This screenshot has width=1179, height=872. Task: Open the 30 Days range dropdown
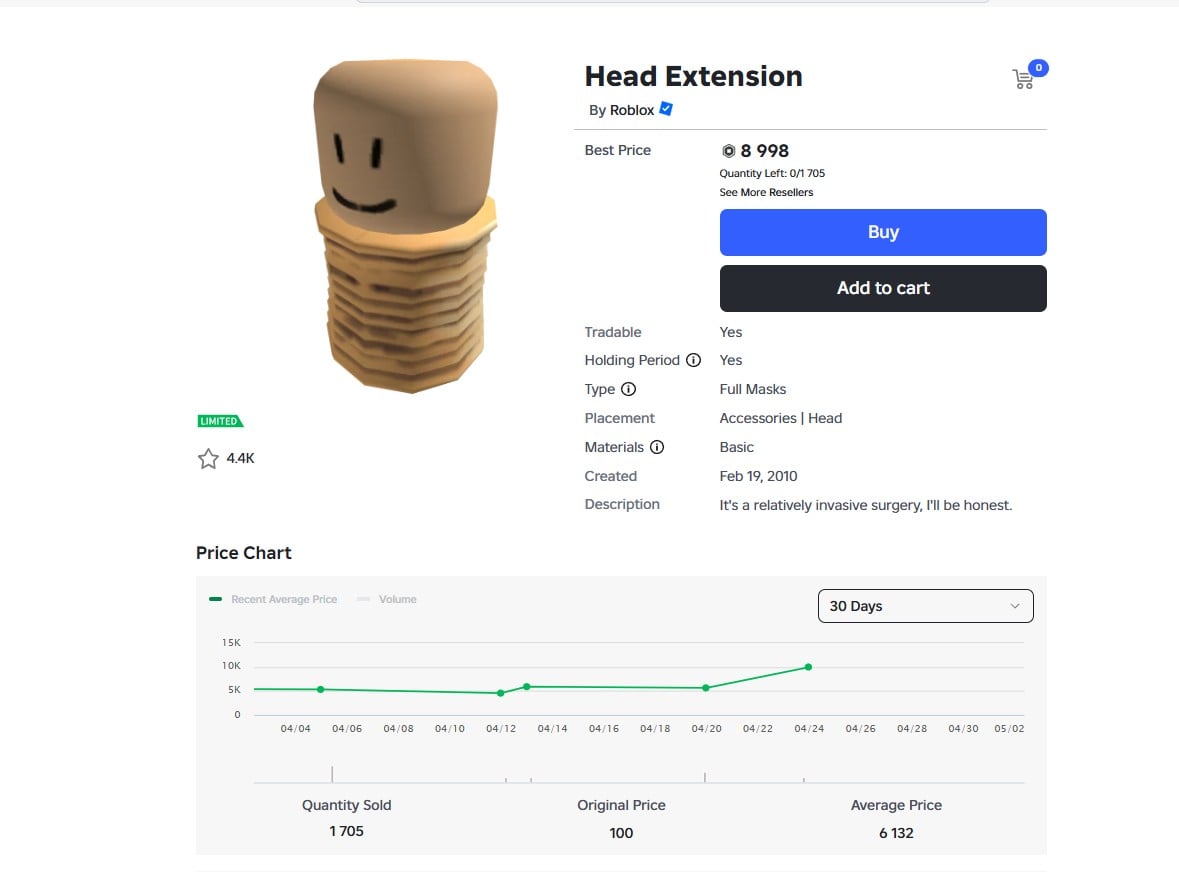[926, 606]
